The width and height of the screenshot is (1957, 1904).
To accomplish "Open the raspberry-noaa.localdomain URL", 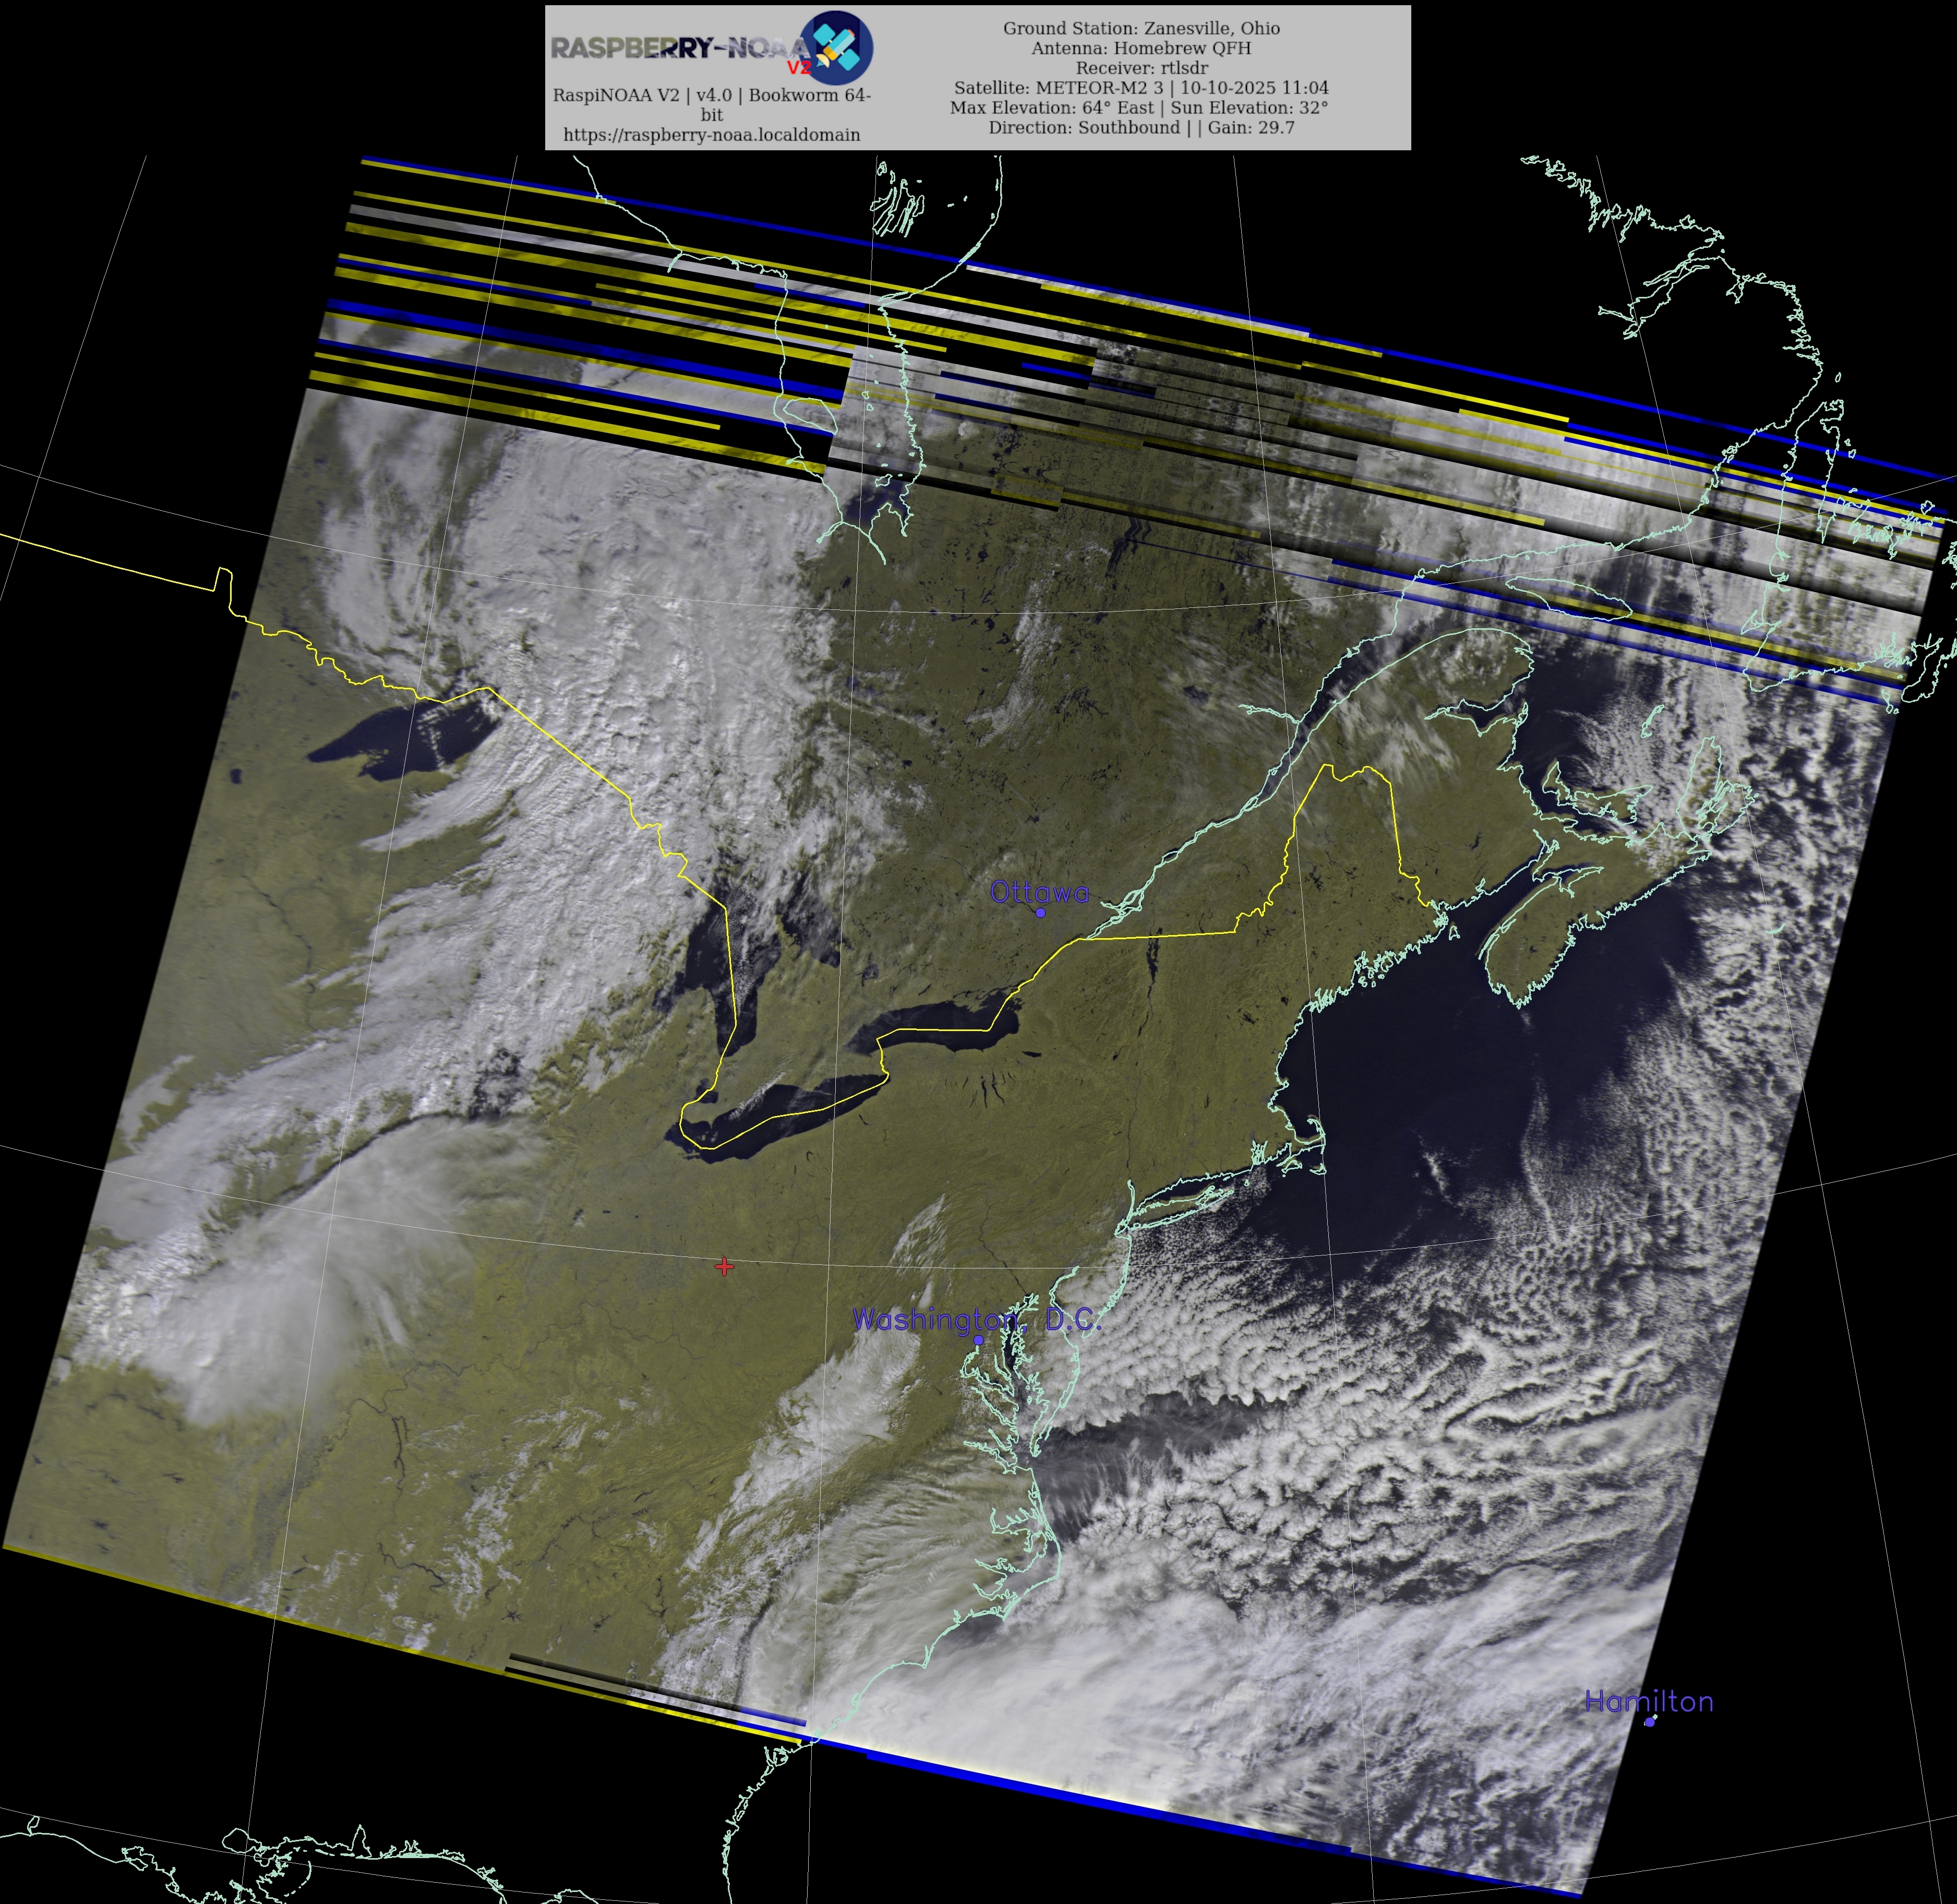I will 711,134.
